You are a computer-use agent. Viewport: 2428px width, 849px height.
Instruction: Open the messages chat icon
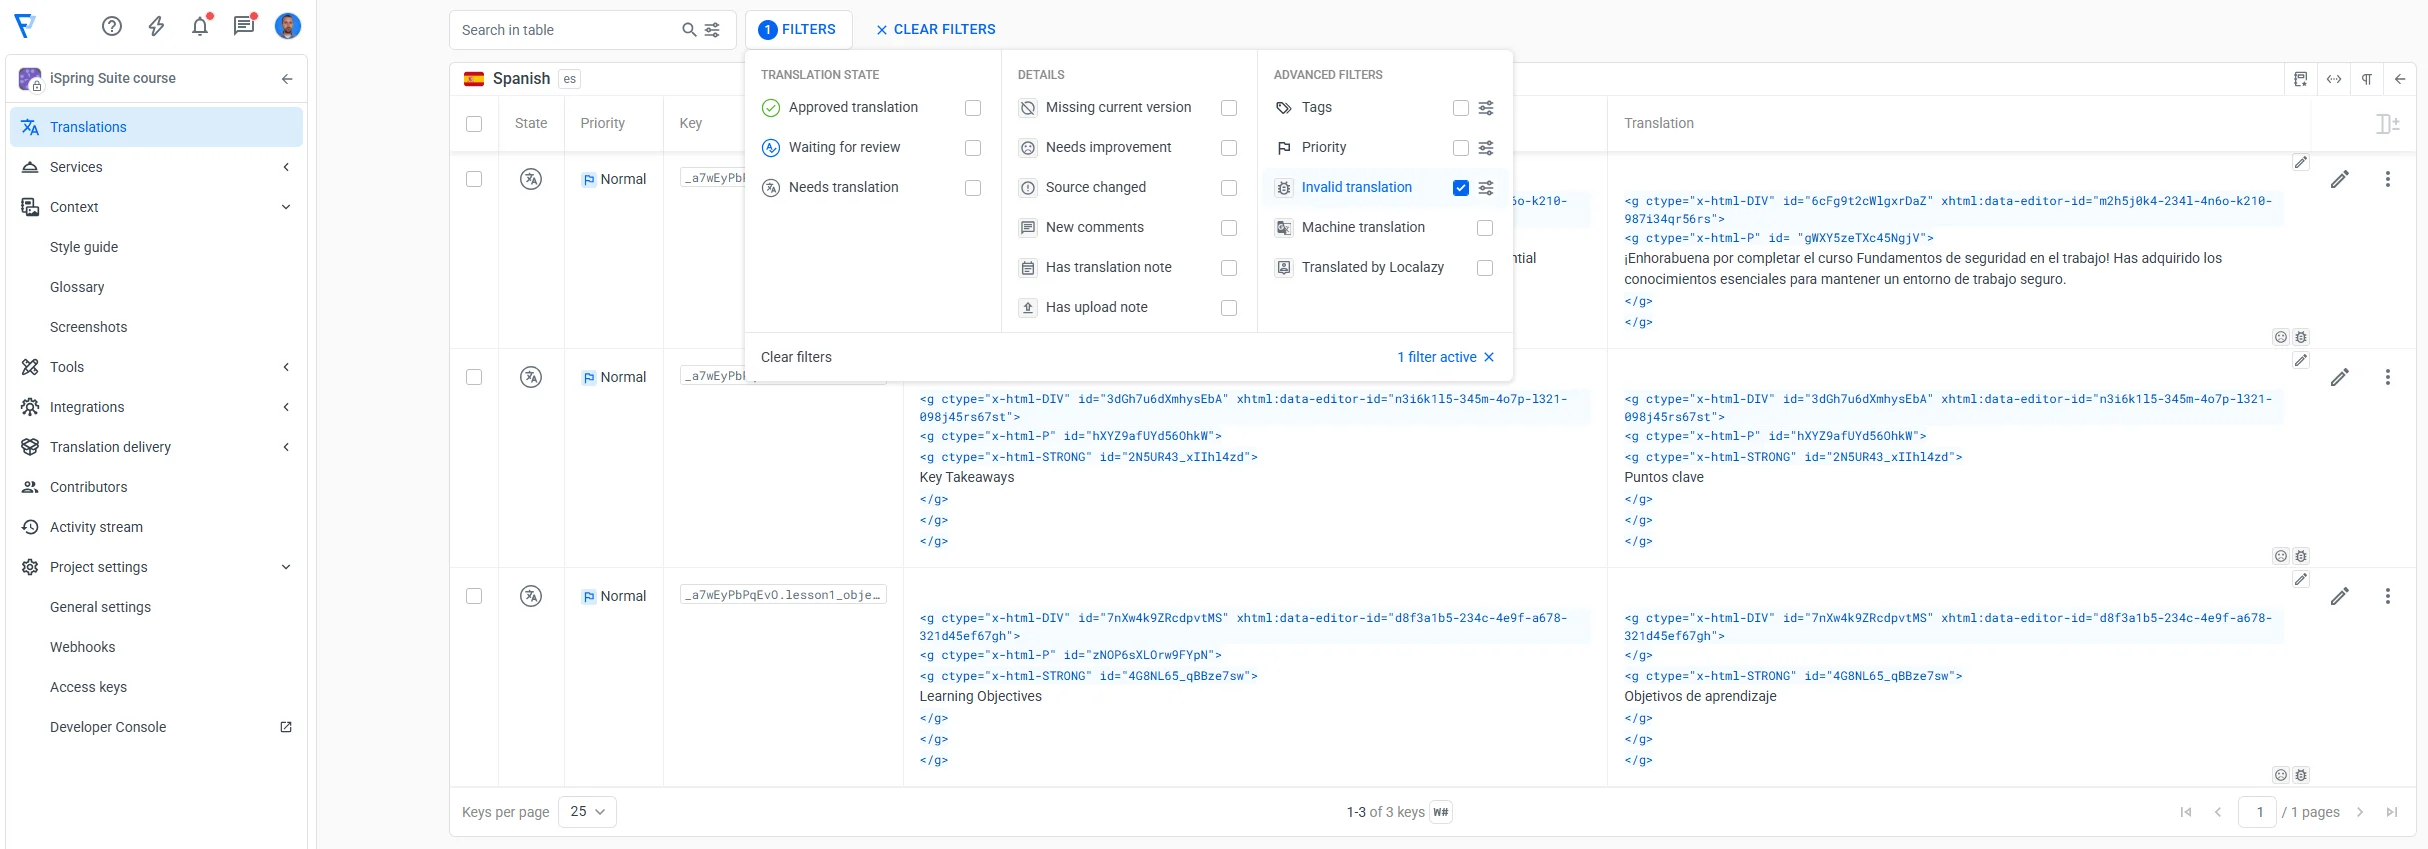click(x=244, y=26)
